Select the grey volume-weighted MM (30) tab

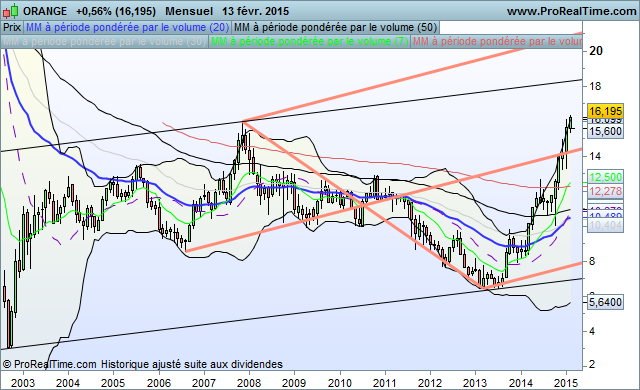(104, 41)
